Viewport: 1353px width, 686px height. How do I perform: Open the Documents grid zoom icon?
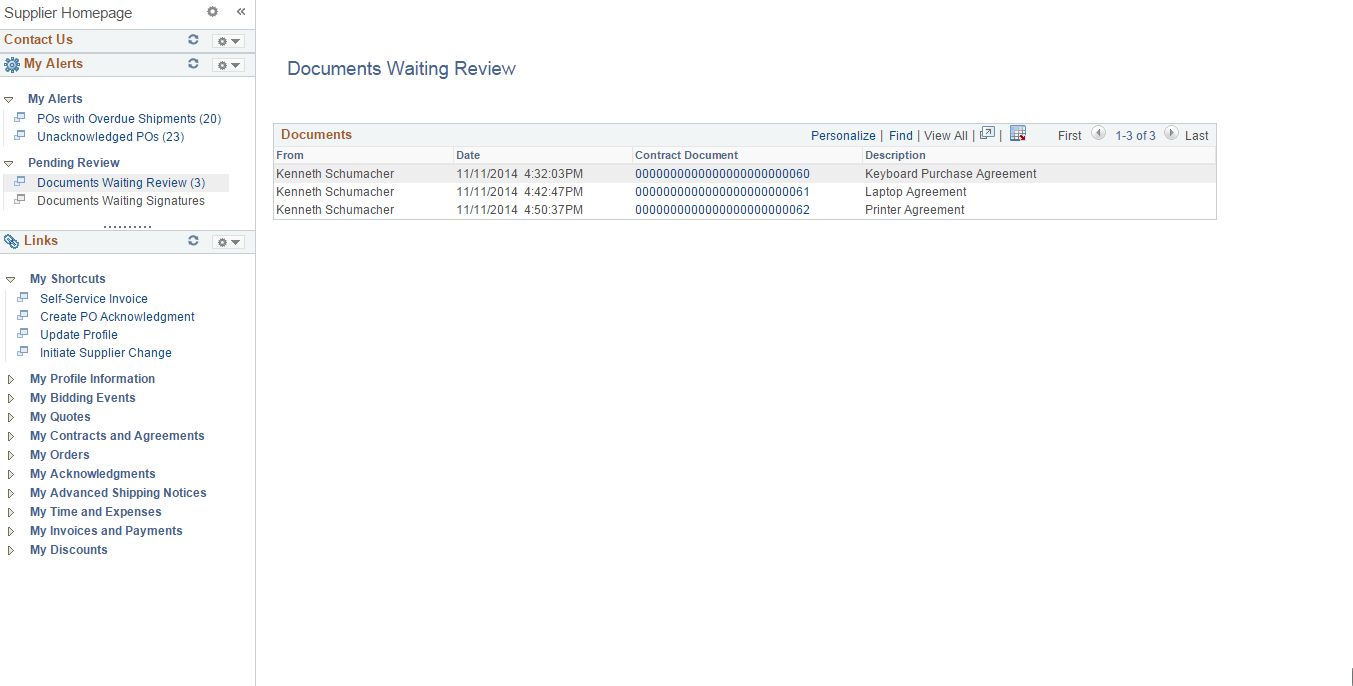click(x=987, y=132)
